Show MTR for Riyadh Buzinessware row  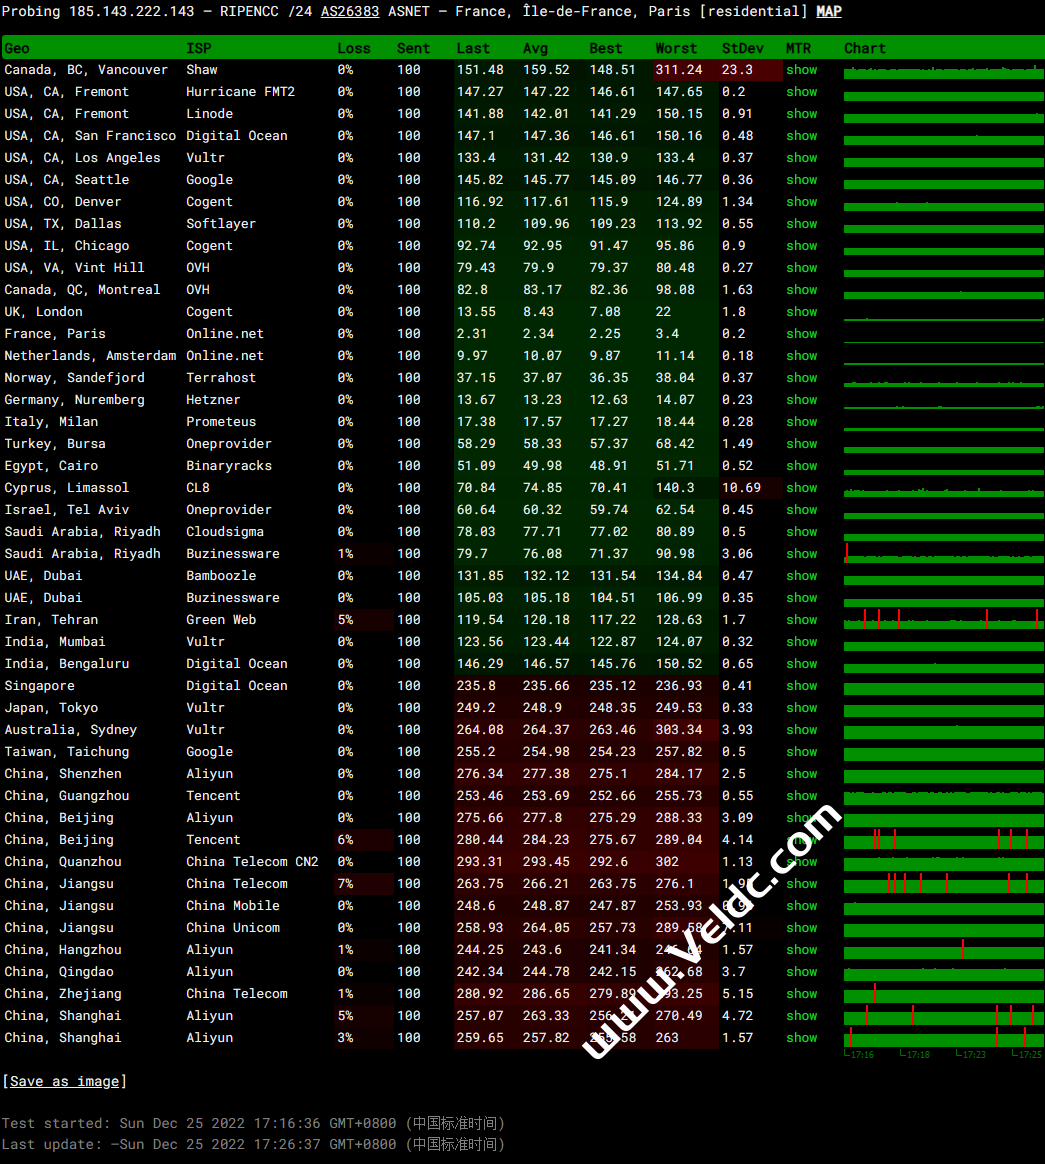[802, 554]
